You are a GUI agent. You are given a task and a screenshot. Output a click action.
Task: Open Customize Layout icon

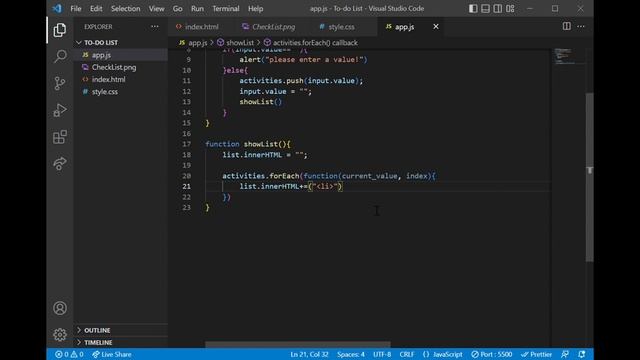510,9
